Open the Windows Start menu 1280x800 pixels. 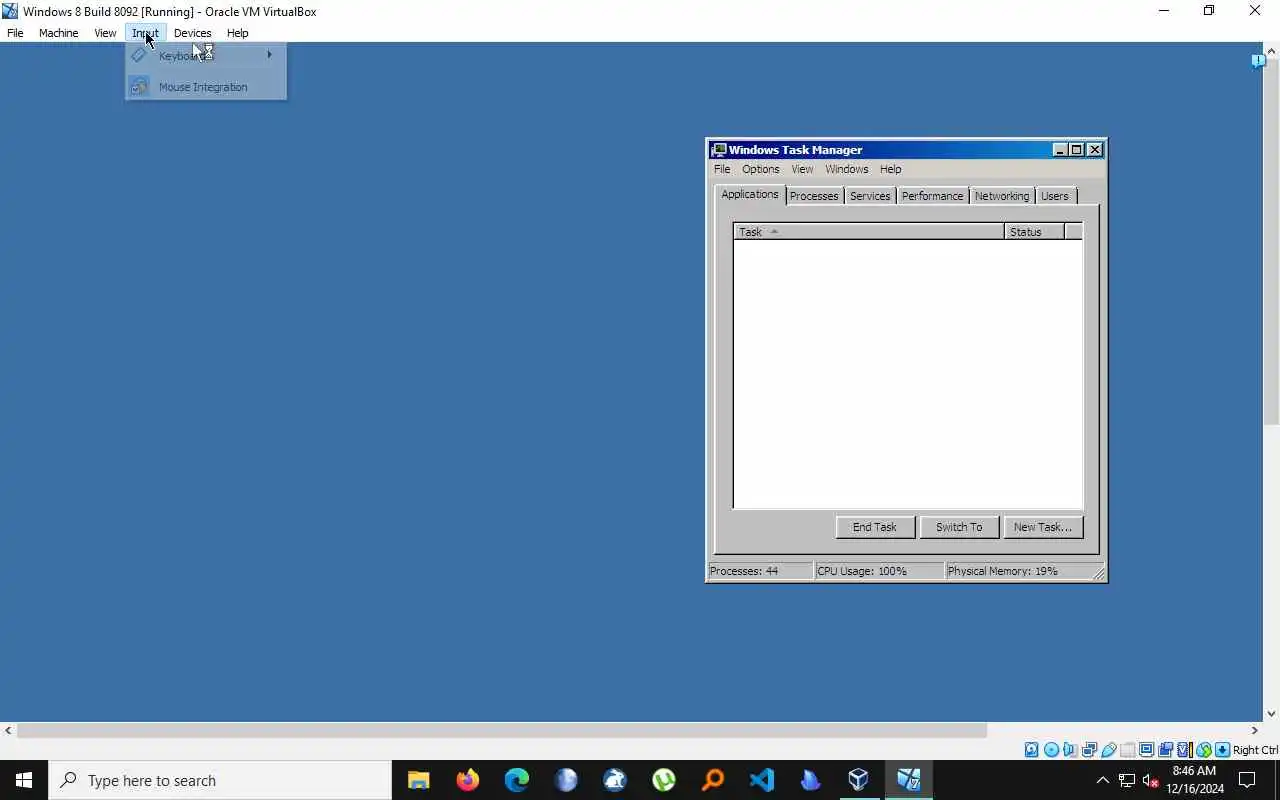pos(24,780)
